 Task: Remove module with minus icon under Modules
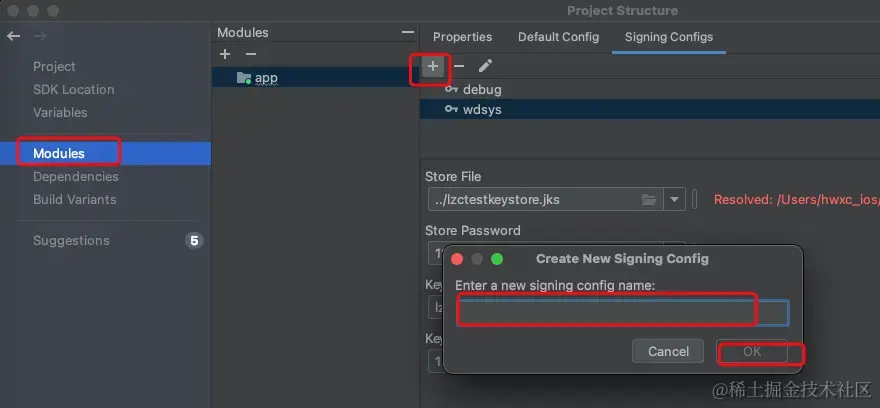251,54
